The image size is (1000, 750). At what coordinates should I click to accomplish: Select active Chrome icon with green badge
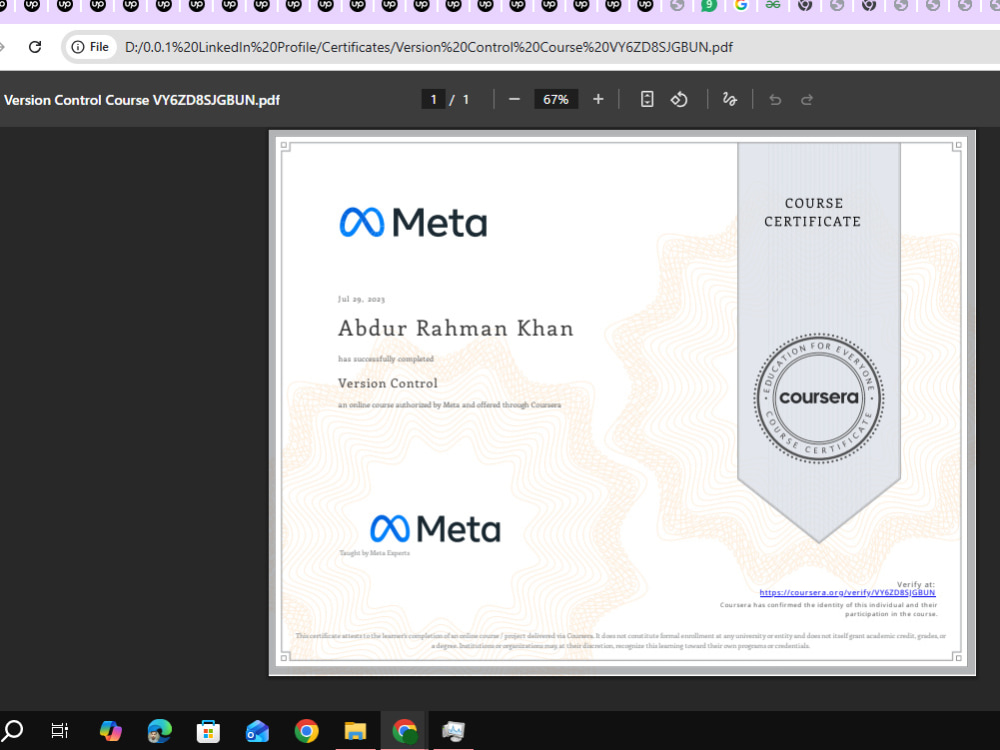point(404,731)
